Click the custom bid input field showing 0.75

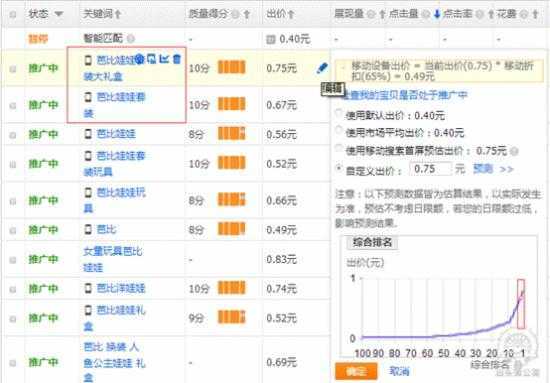point(430,169)
